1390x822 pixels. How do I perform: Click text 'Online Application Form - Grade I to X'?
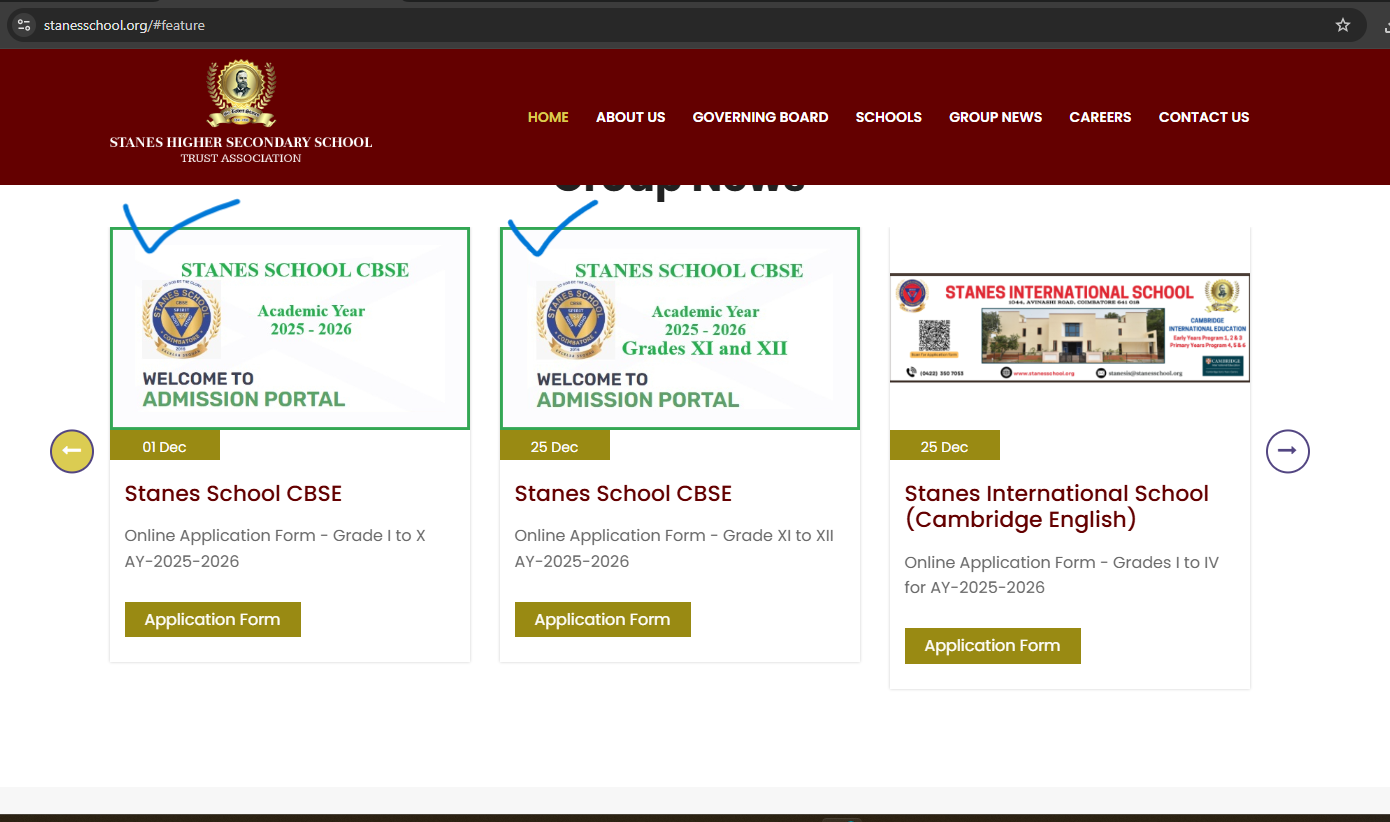point(275,535)
